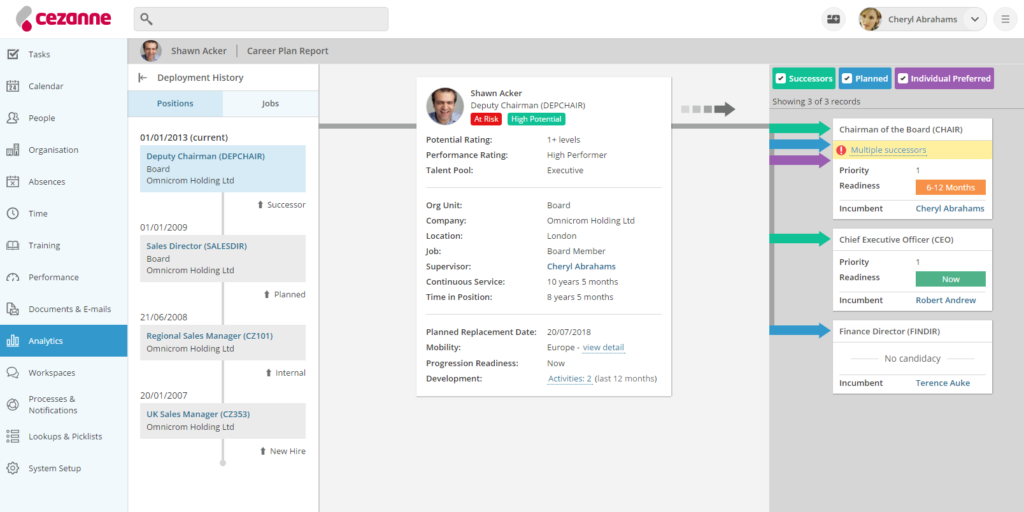Open Documents & E-mails icon
The image size is (1024, 512).
pos(12,309)
